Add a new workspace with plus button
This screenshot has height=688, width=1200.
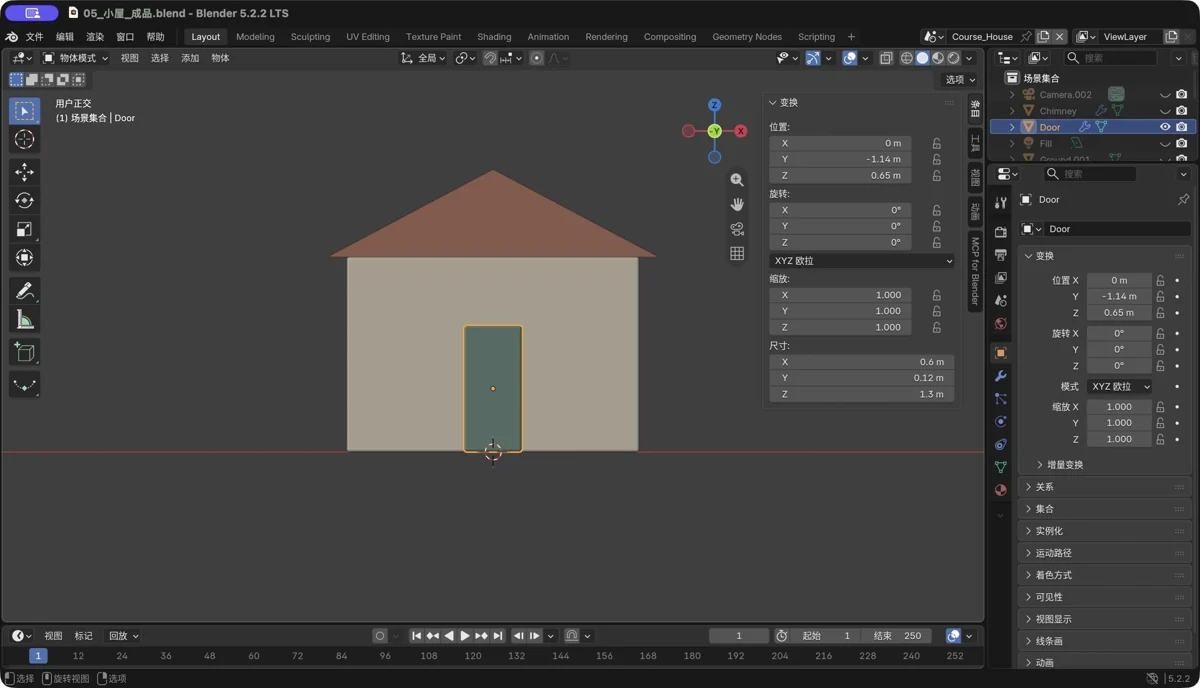851,37
